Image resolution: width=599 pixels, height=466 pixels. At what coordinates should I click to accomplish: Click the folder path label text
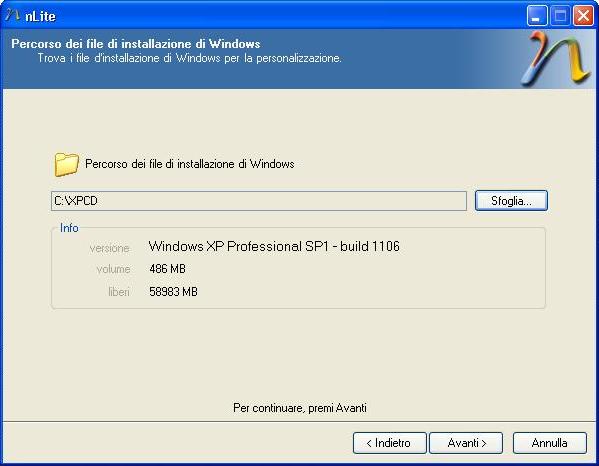tap(189, 164)
